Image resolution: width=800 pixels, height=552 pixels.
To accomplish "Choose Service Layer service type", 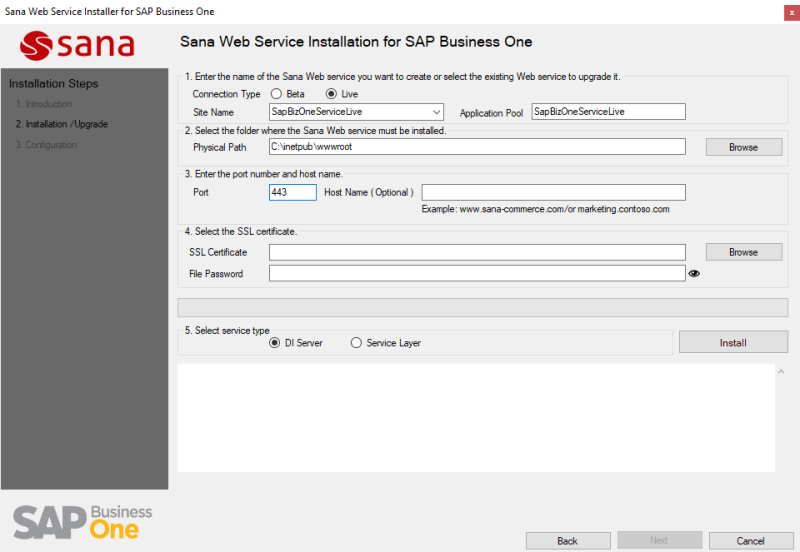I will [357, 343].
